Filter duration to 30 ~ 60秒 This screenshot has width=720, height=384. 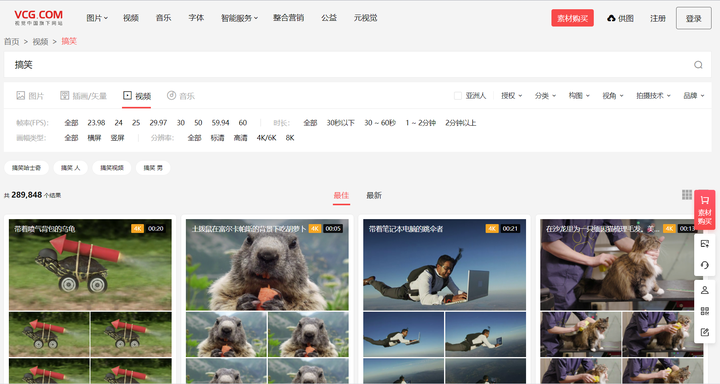click(x=380, y=123)
